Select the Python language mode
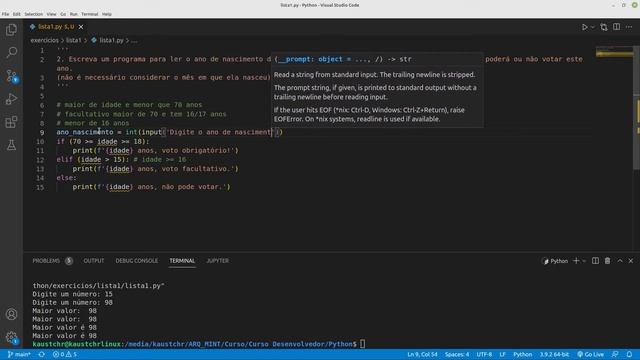 [x=522, y=354]
